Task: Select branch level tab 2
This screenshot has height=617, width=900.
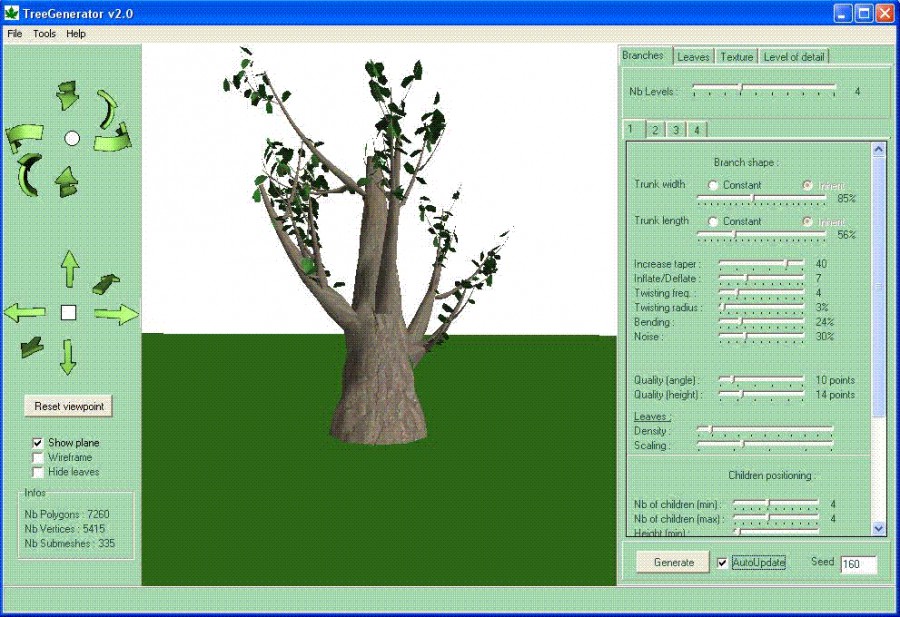Action: coord(655,130)
